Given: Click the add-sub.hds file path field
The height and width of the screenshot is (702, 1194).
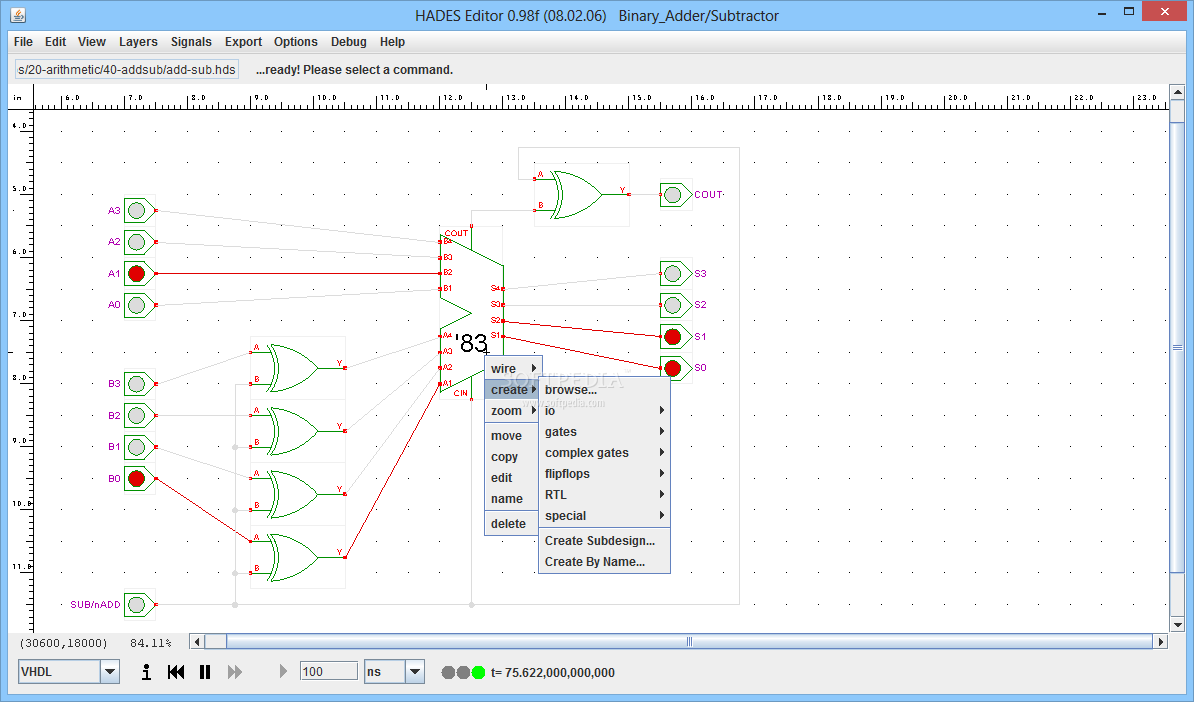Looking at the screenshot, I should click(x=126, y=69).
